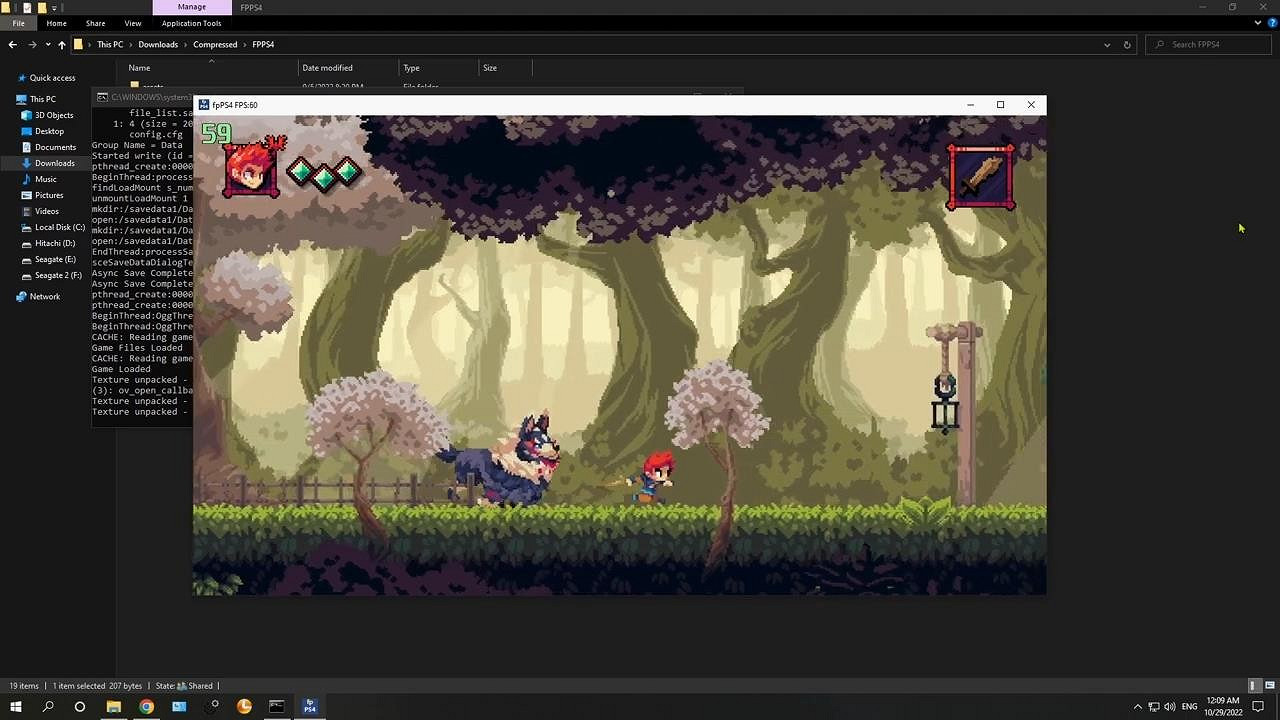Select Seagate (E:) drive in sidebar
The height and width of the screenshot is (720, 1280).
[x=55, y=259]
